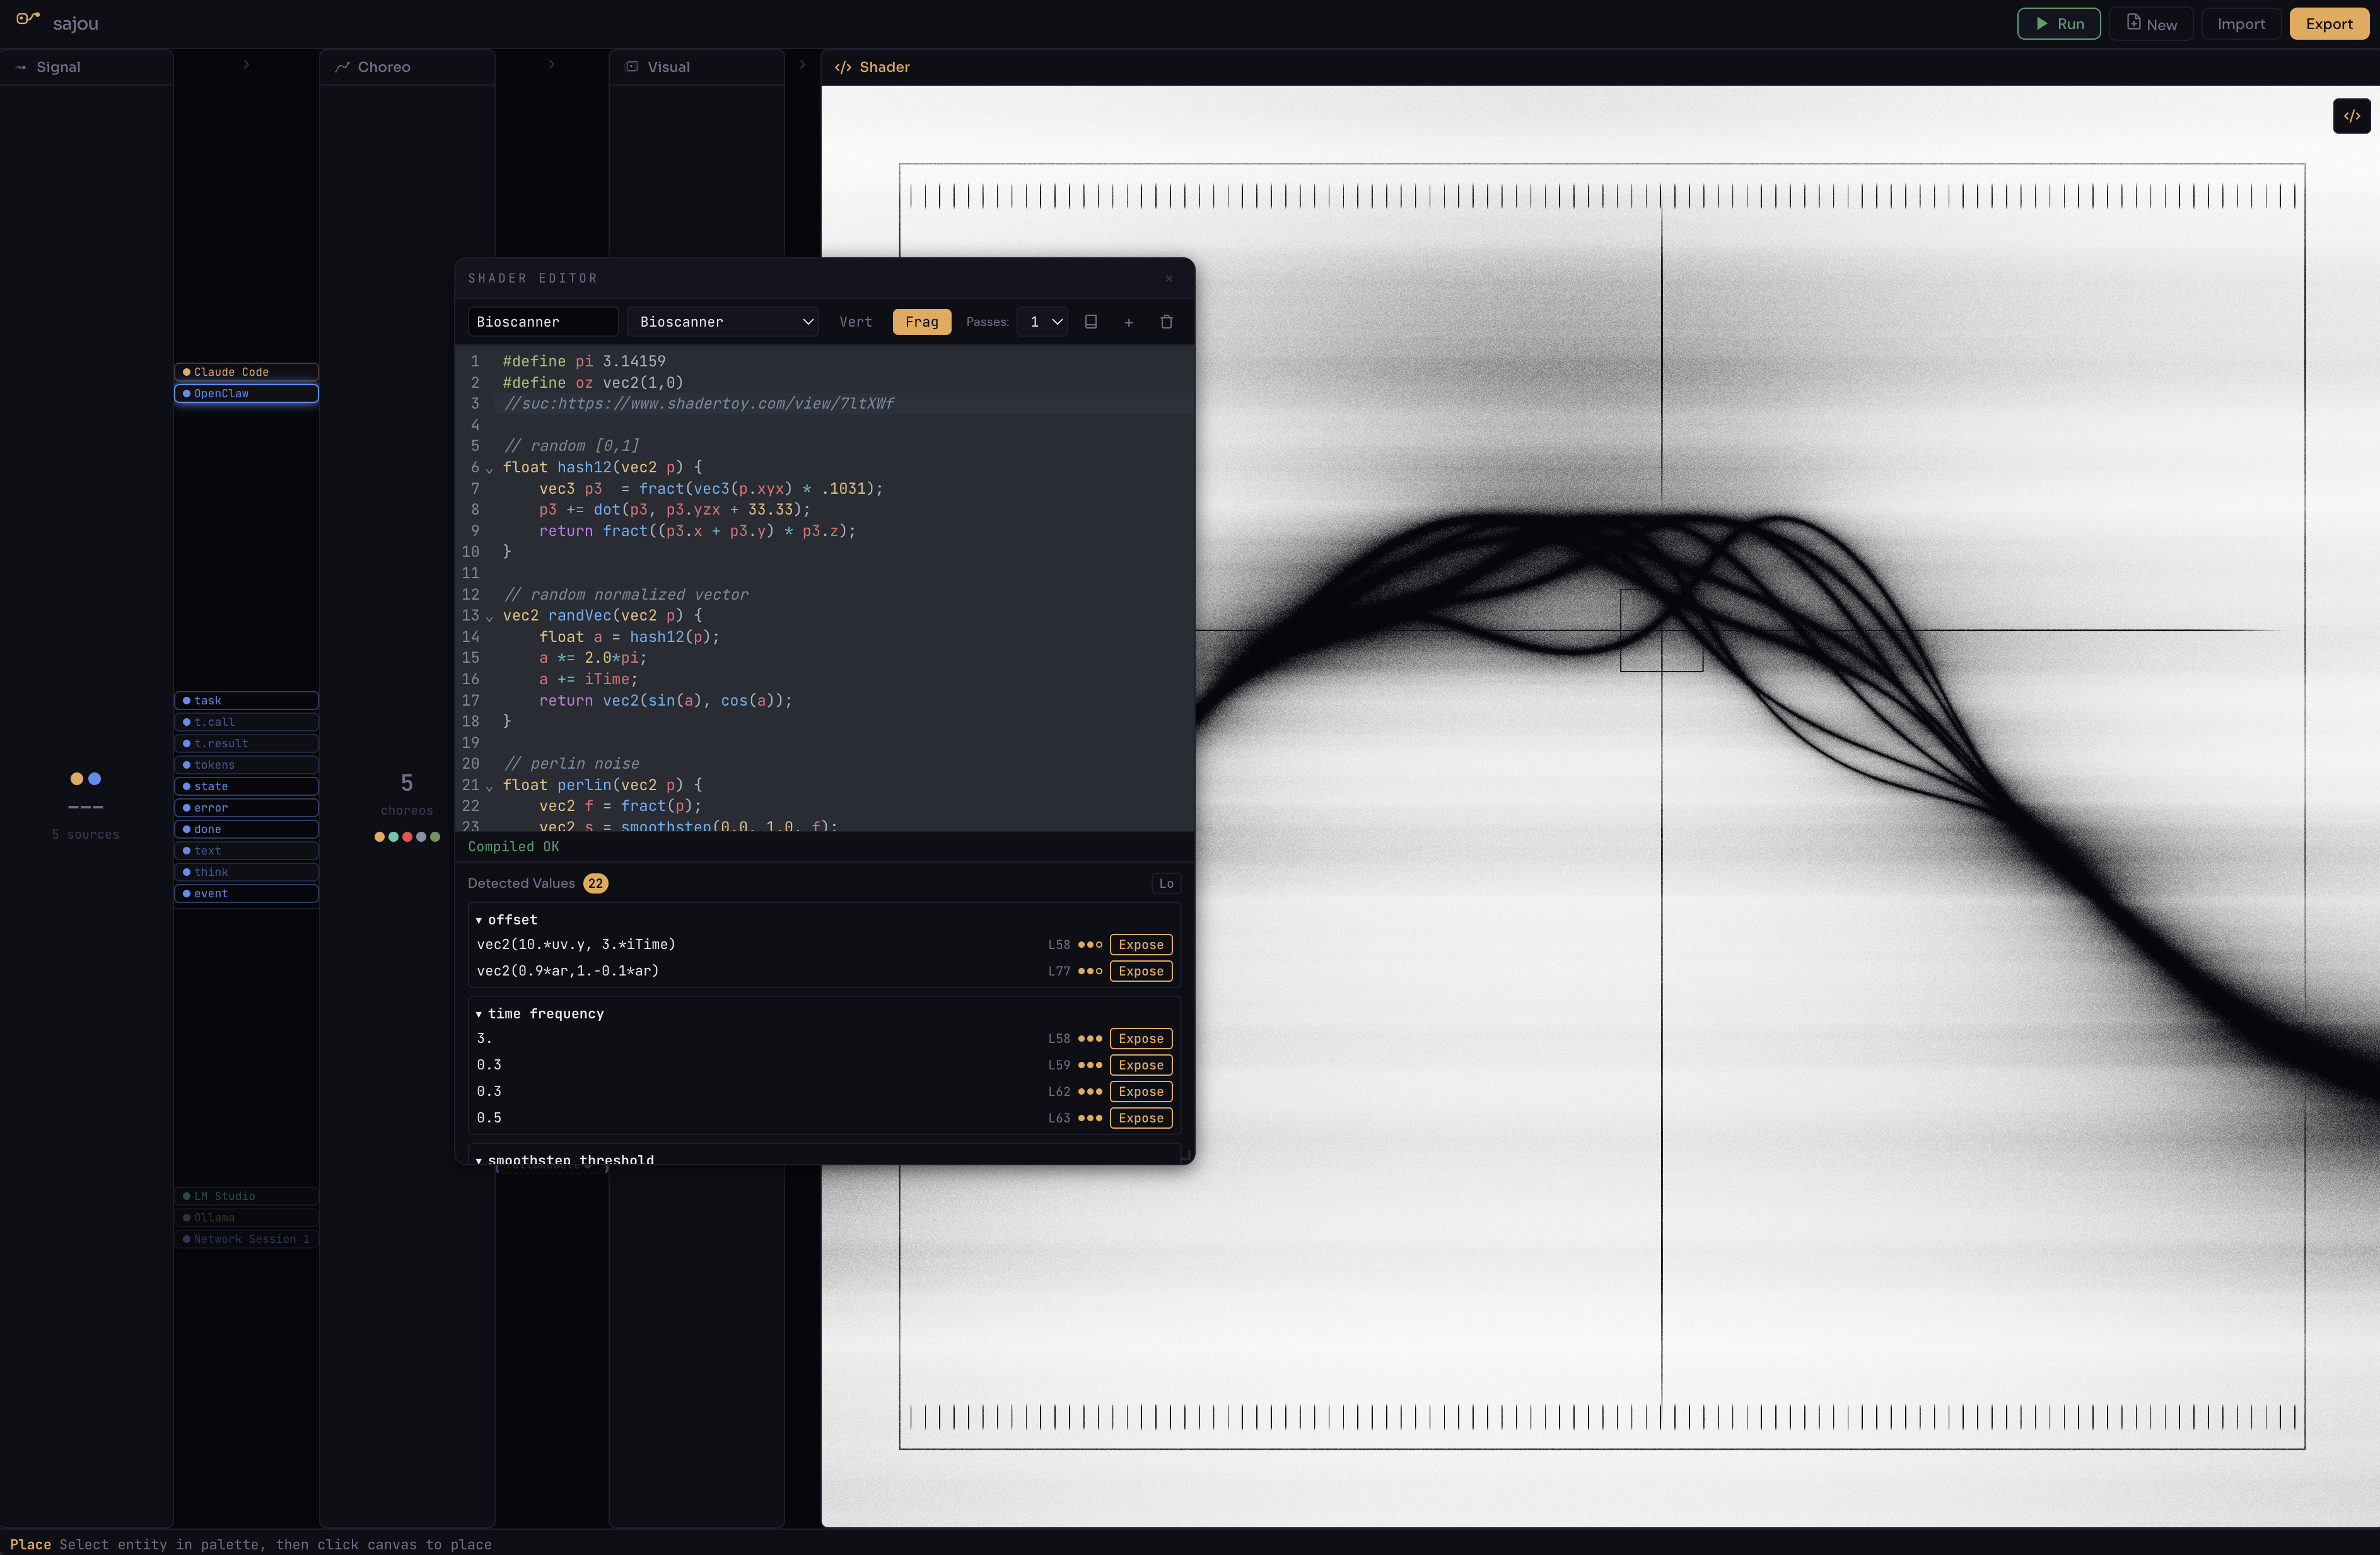
Task: Click the Visual panel frame icon
Action: [x=632, y=66]
